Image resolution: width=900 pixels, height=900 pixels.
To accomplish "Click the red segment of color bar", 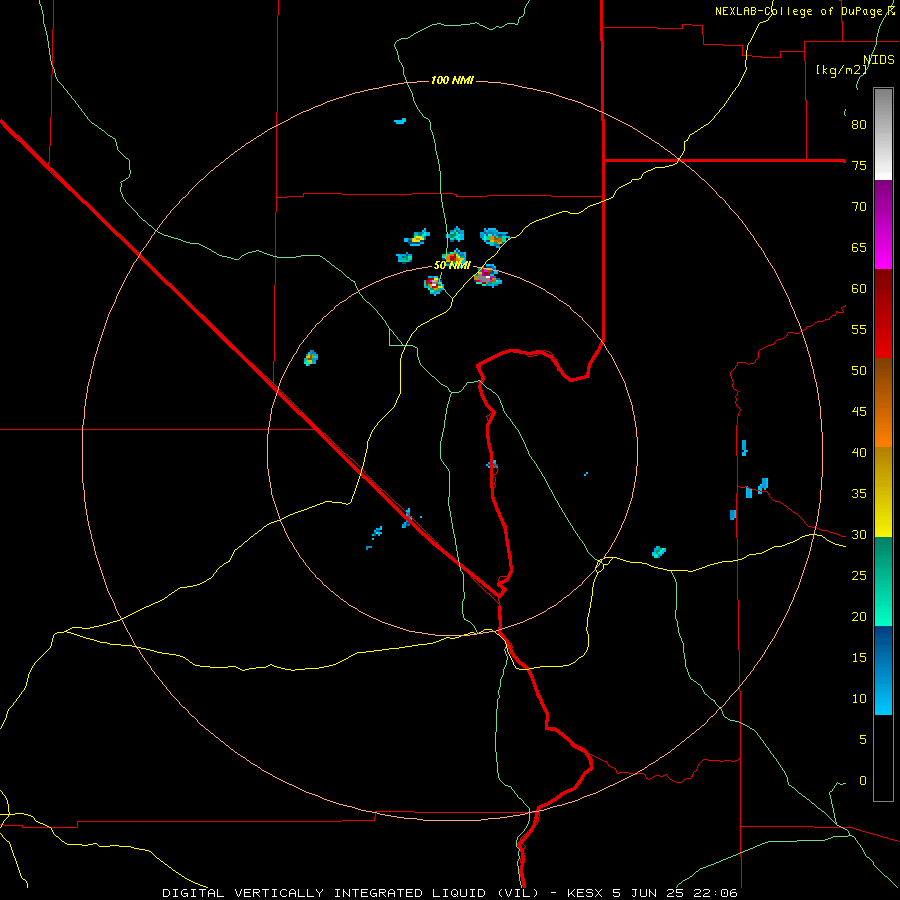I will click(883, 313).
